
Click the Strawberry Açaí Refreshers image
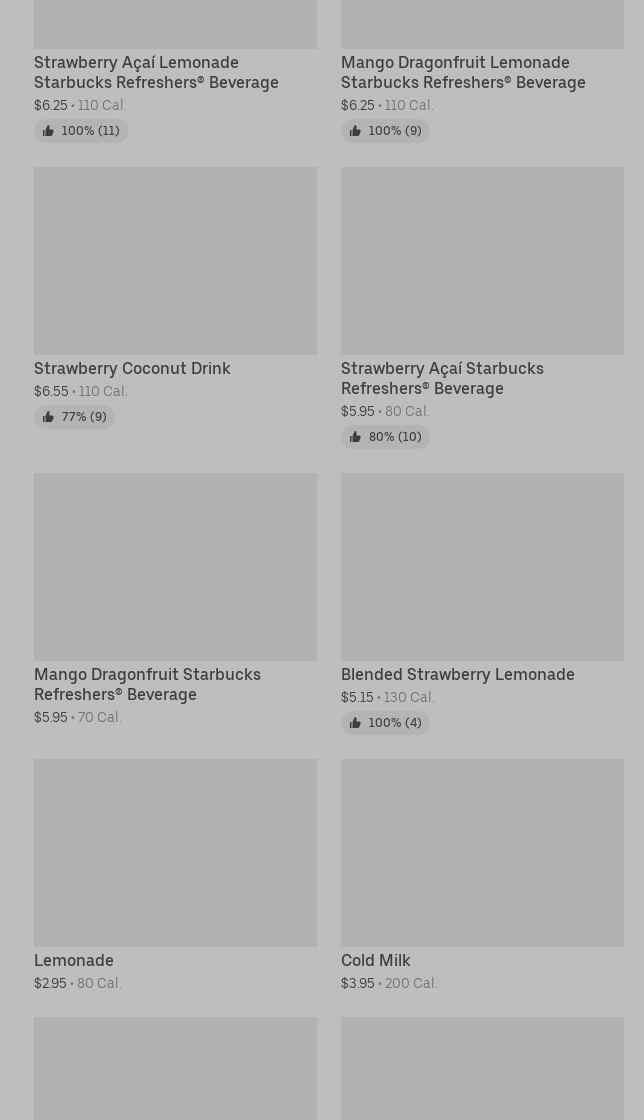(482, 260)
